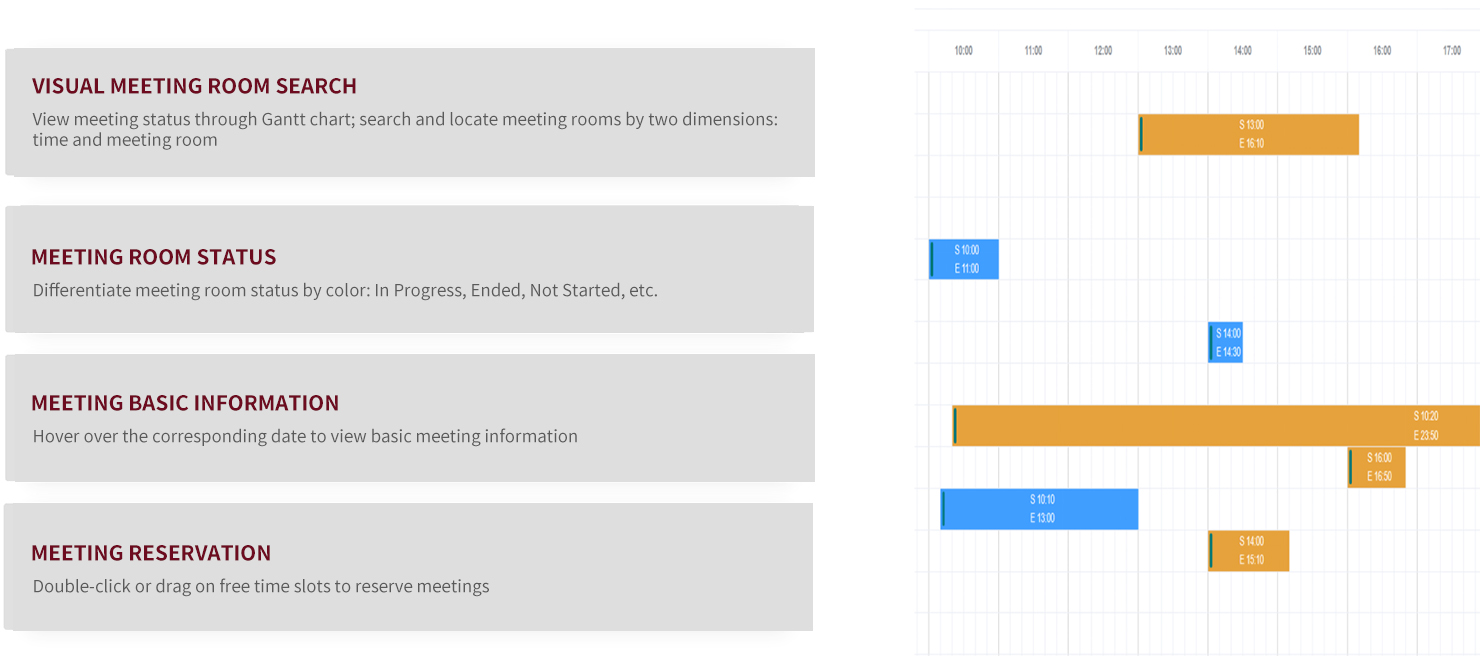Image resolution: width=1480 pixels, height=670 pixels.
Task: Select the Visual Meeting Room Search panel
Action: (x=410, y=112)
